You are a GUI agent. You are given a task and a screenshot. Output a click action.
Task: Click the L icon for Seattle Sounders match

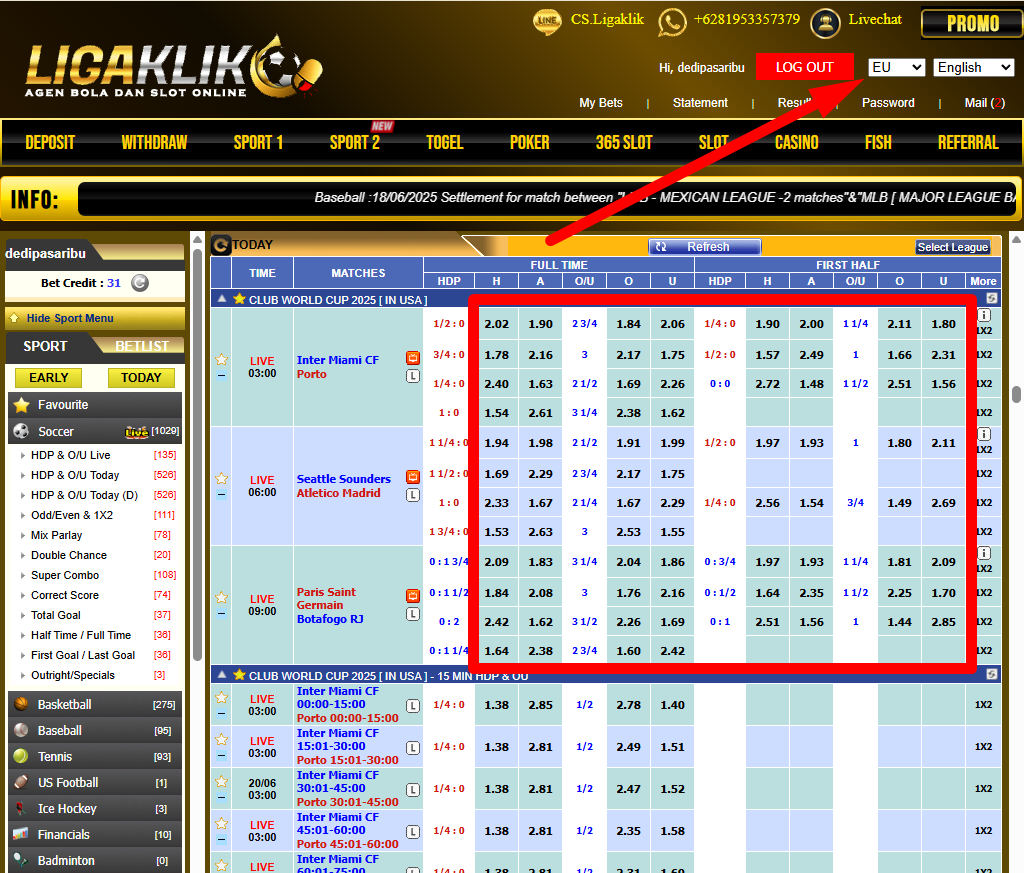click(413, 495)
